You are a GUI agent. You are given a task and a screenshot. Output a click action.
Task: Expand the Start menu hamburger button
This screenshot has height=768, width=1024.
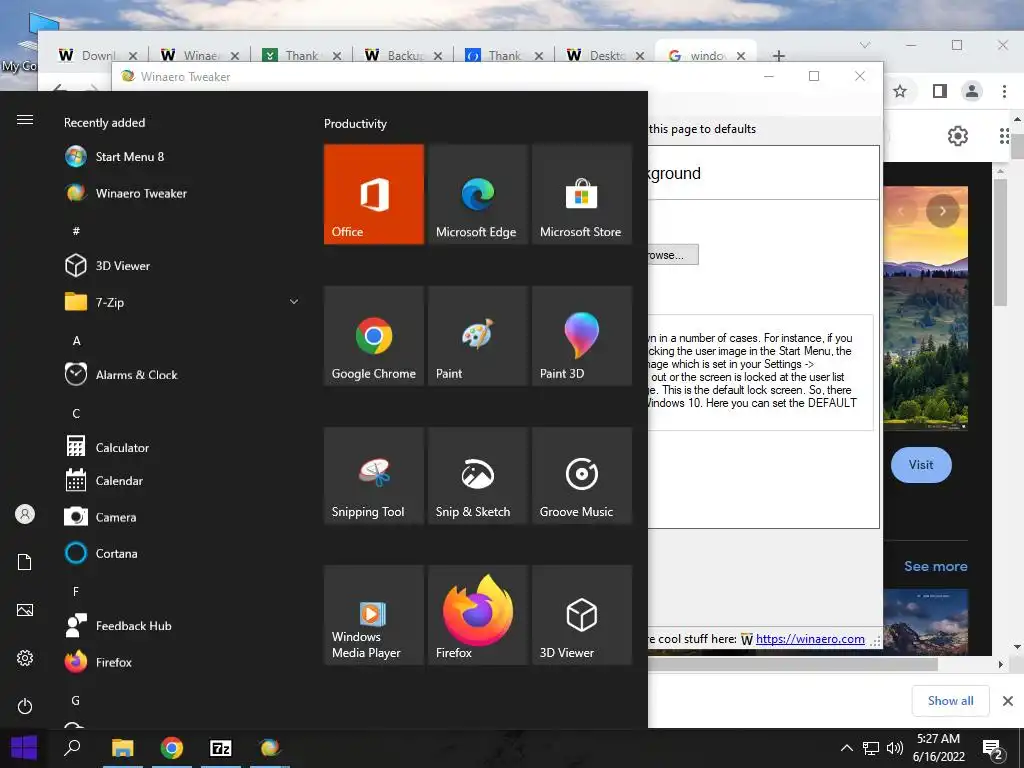[25, 120]
